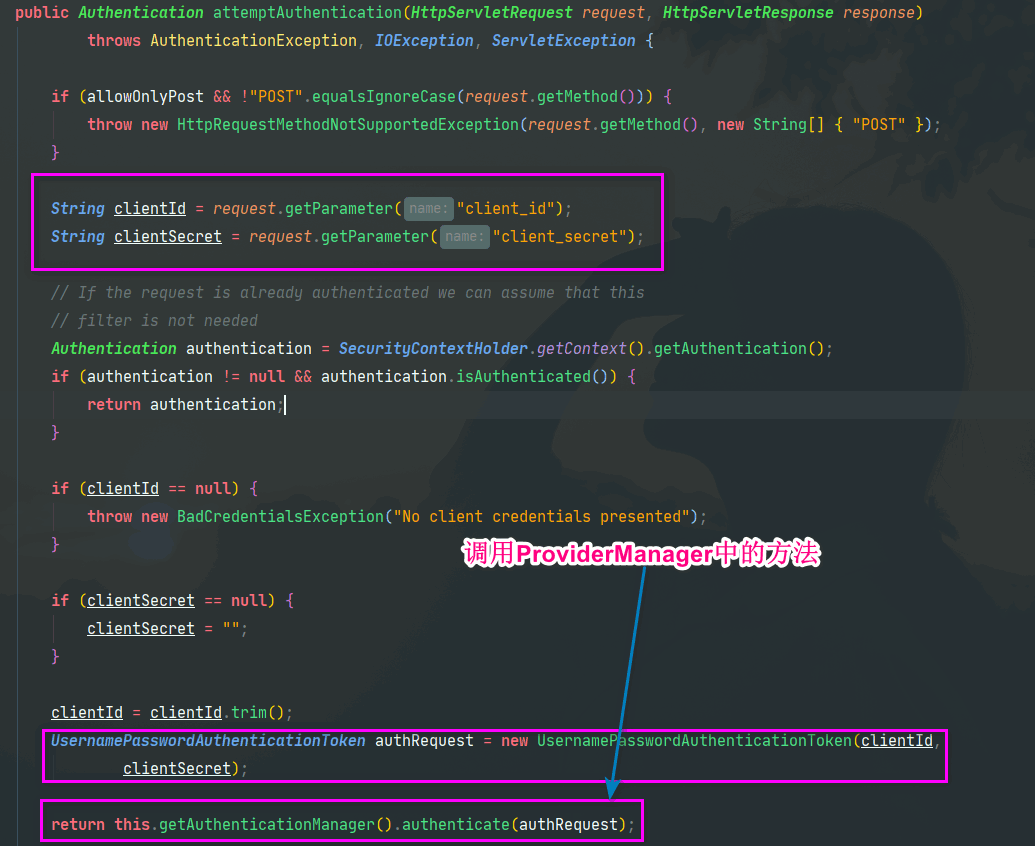Click 'name:' hint before "client_id"
The width and height of the screenshot is (1035, 846).
(x=428, y=209)
